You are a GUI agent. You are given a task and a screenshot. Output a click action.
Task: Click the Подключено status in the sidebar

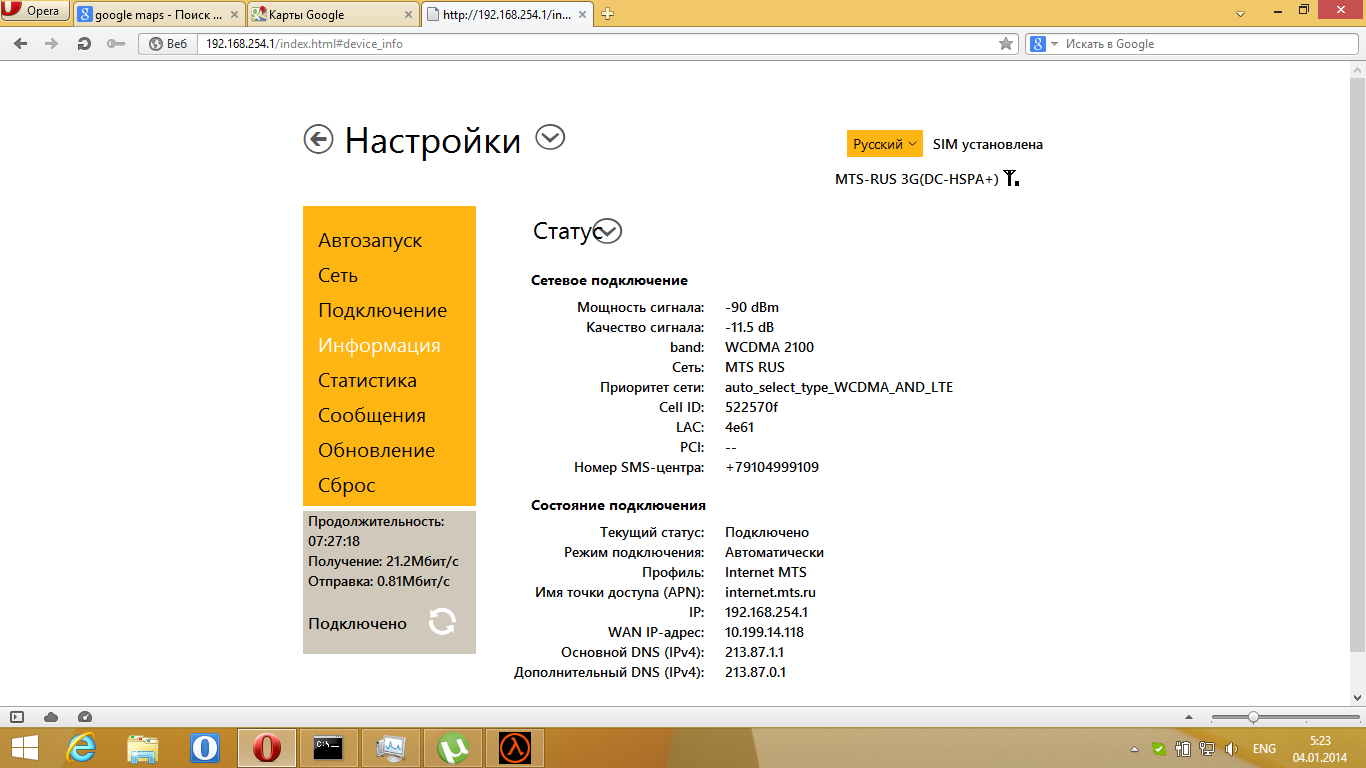click(357, 624)
